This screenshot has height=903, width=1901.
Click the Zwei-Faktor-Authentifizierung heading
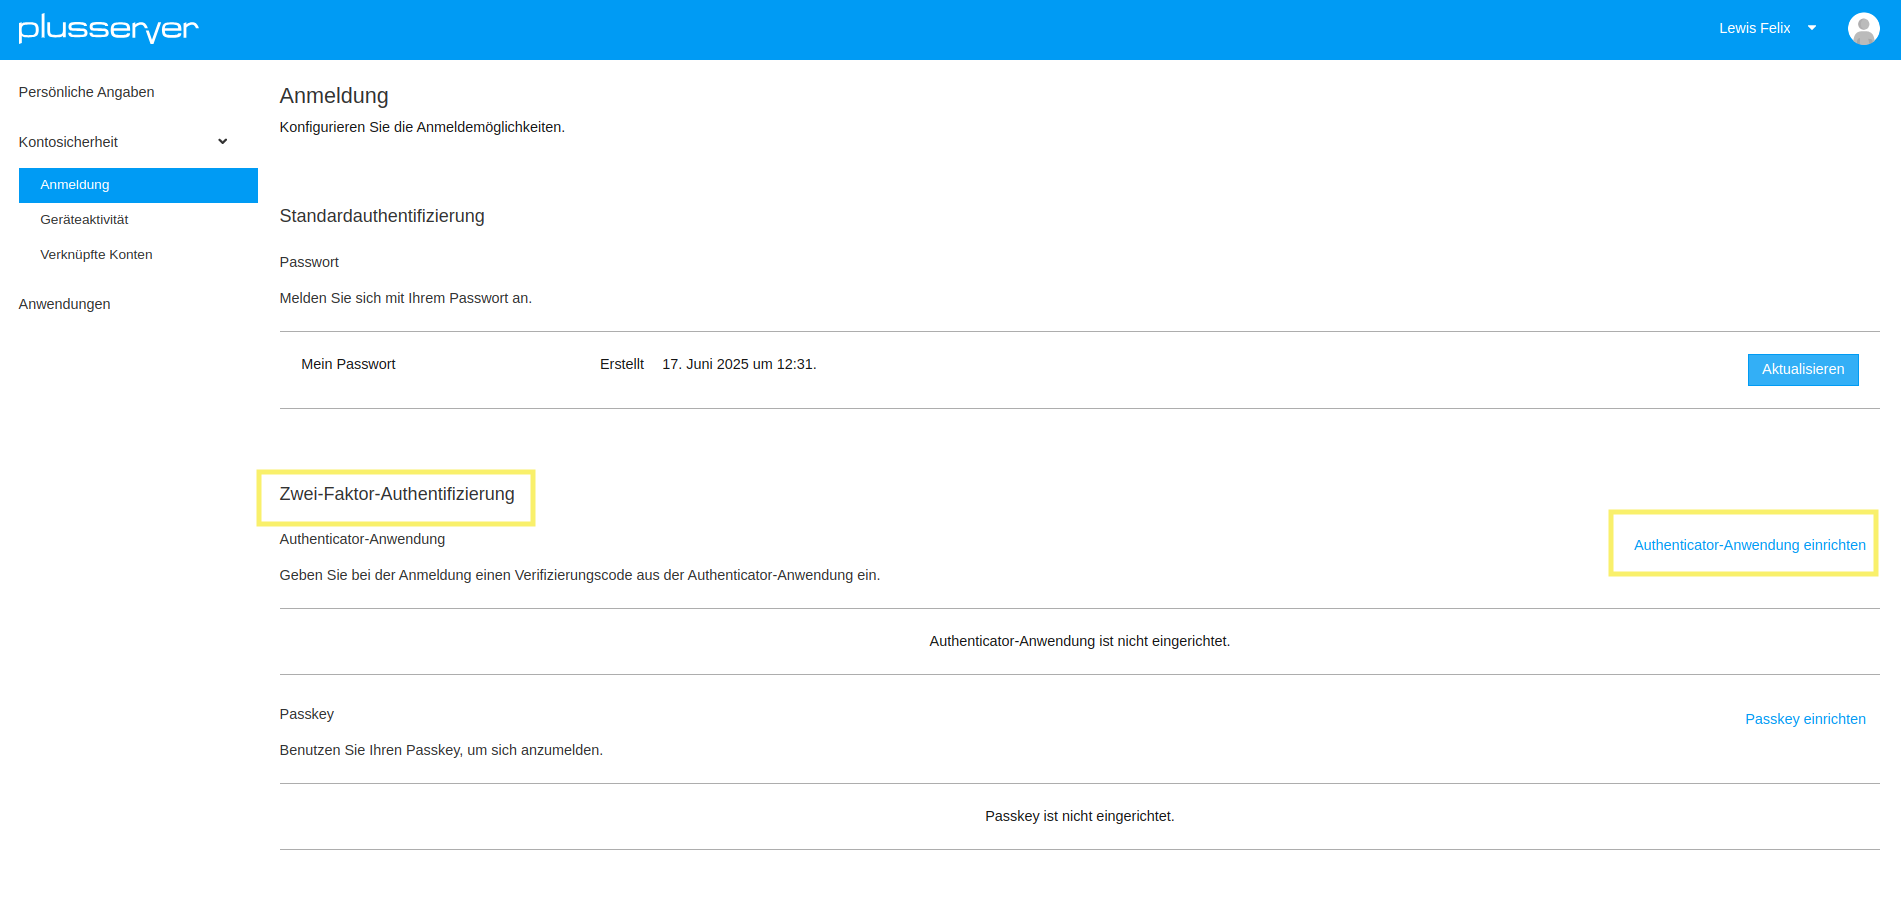pos(397,494)
